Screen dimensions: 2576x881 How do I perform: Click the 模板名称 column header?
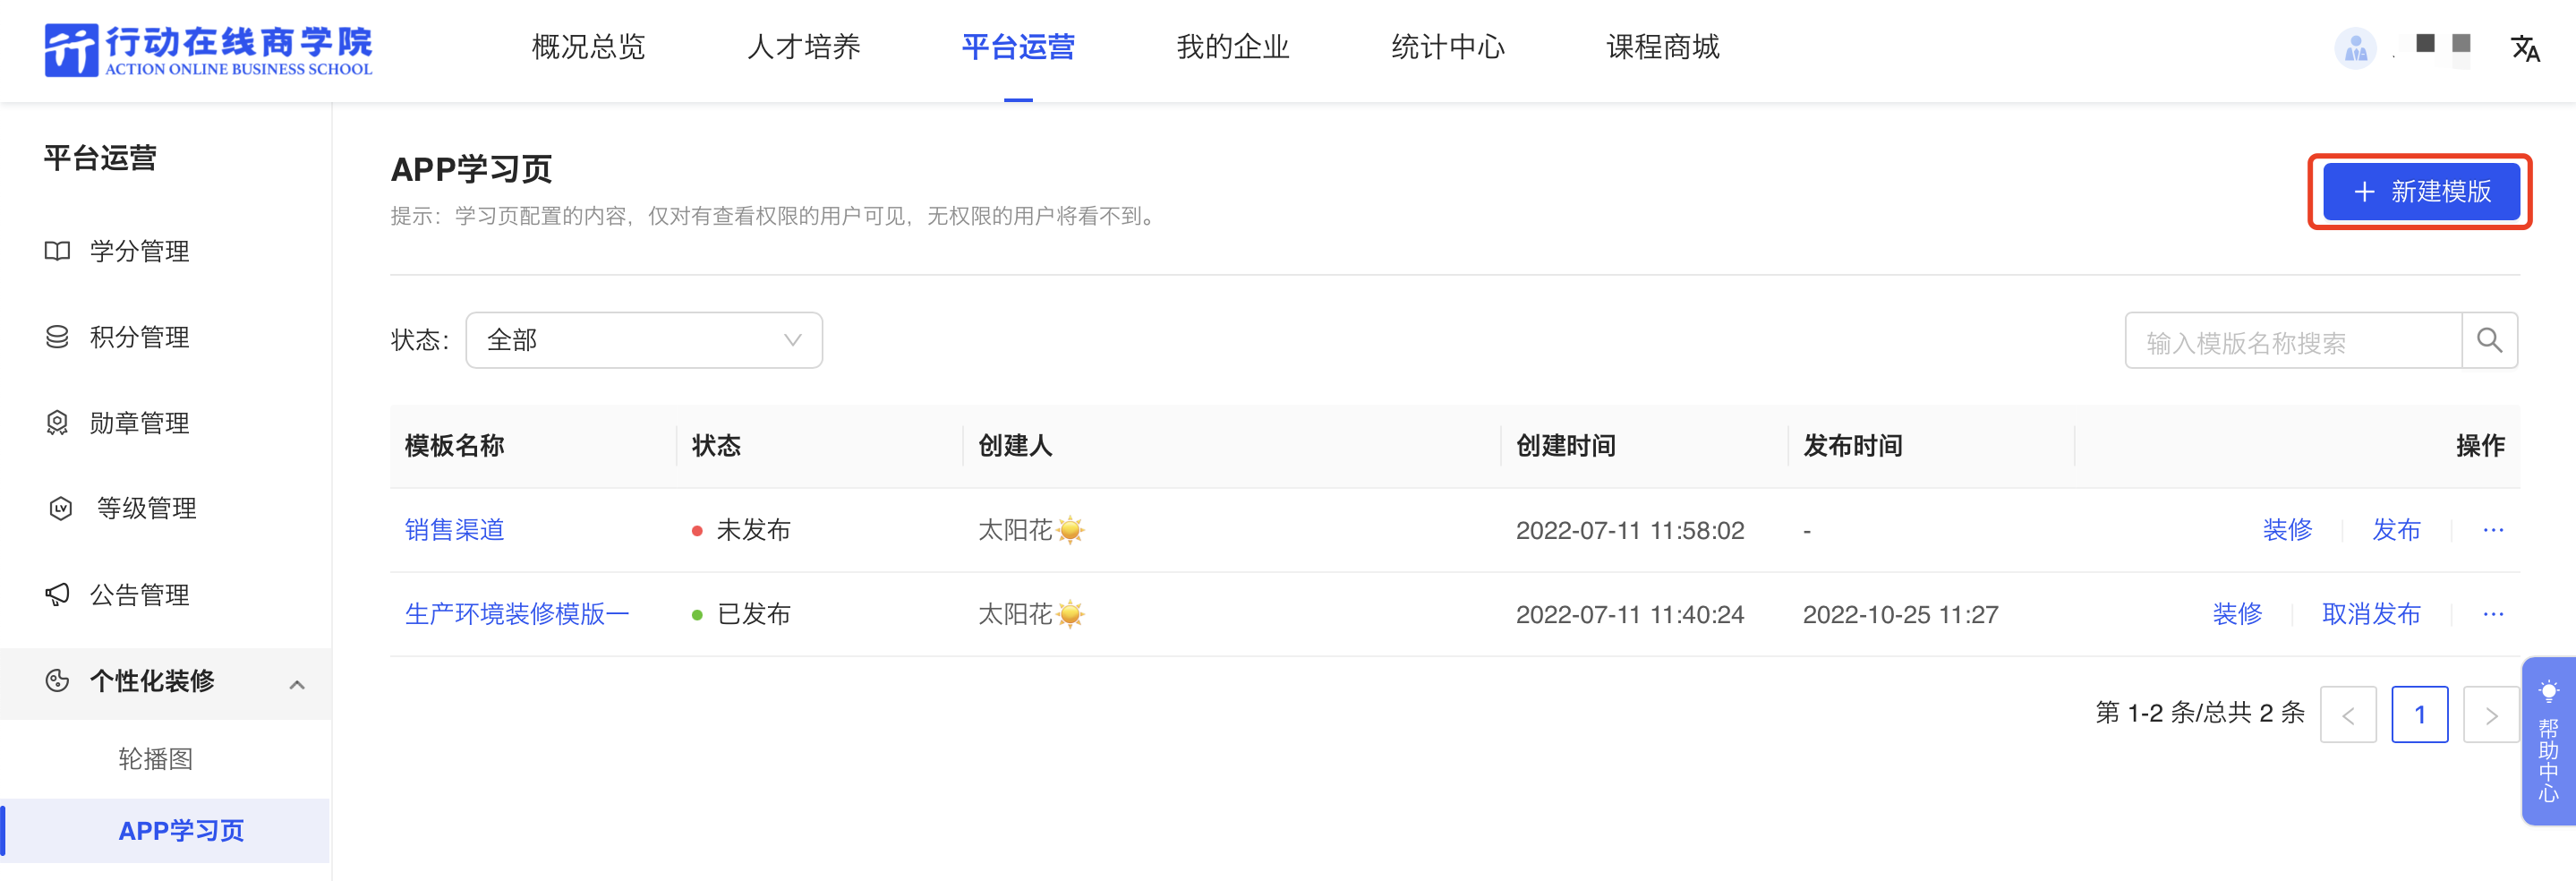pos(454,445)
